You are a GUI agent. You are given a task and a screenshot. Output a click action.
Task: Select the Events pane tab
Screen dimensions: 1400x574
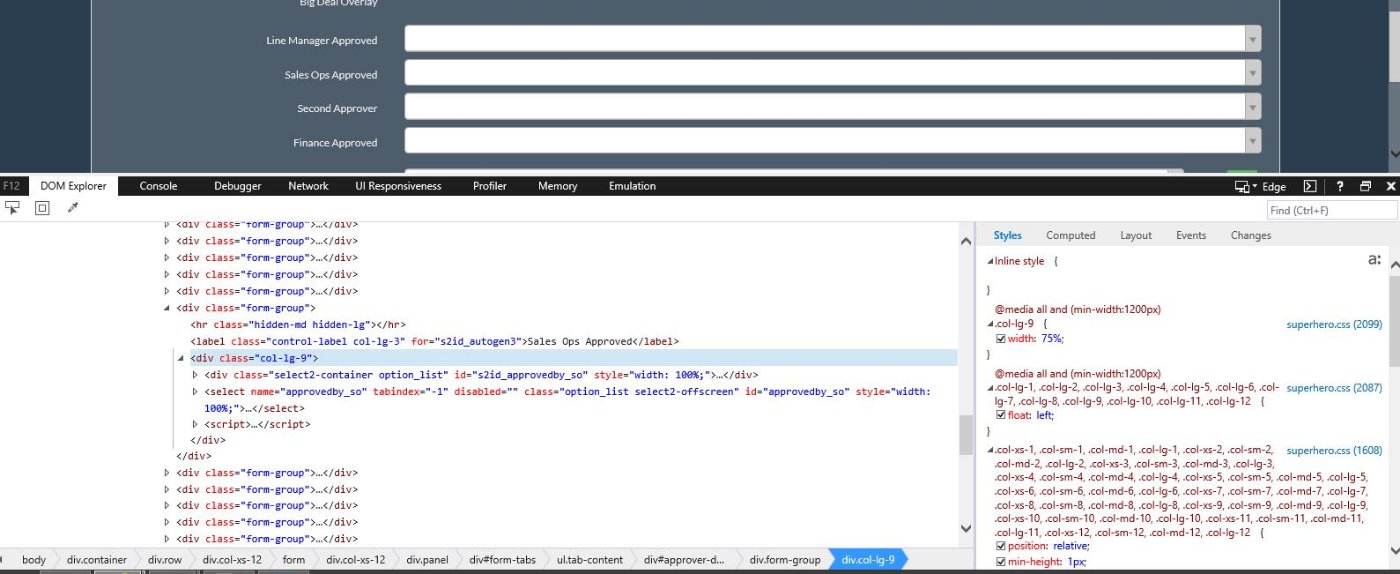(1191, 236)
